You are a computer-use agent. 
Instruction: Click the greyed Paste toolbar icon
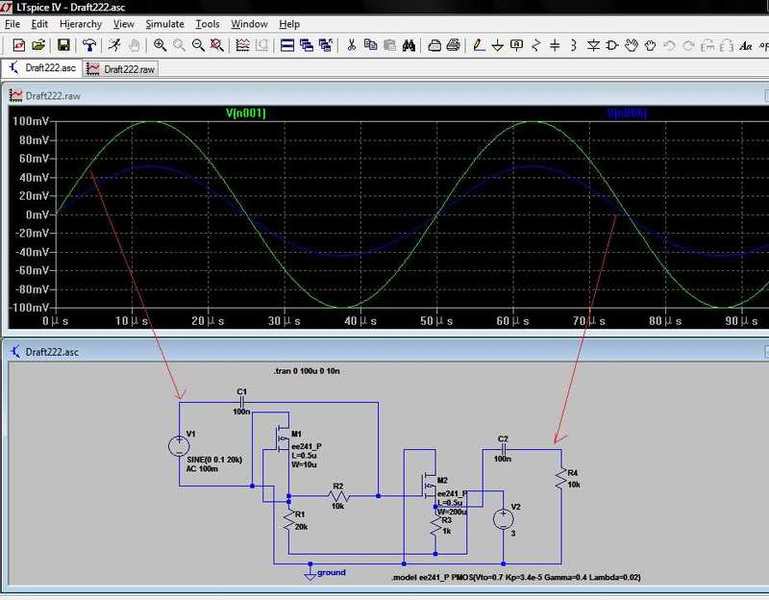coord(389,46)
